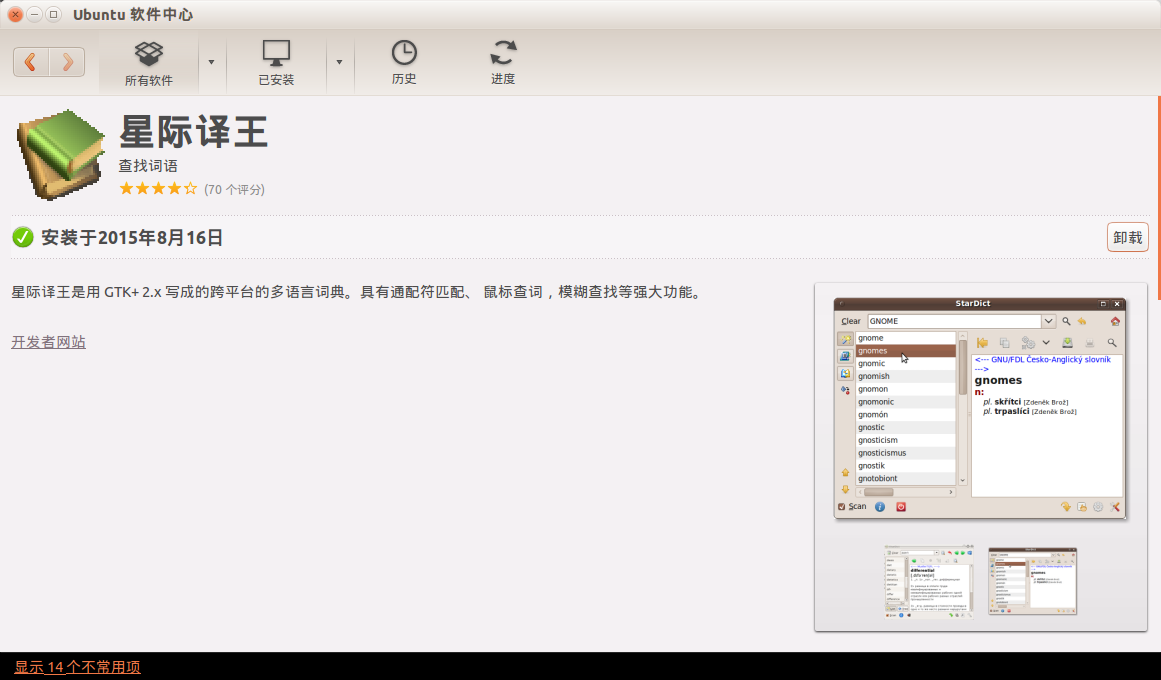Select the second small screenshot thumbnail
The width and height of the screenshot is (1161, 680).
click(1032, 581)
